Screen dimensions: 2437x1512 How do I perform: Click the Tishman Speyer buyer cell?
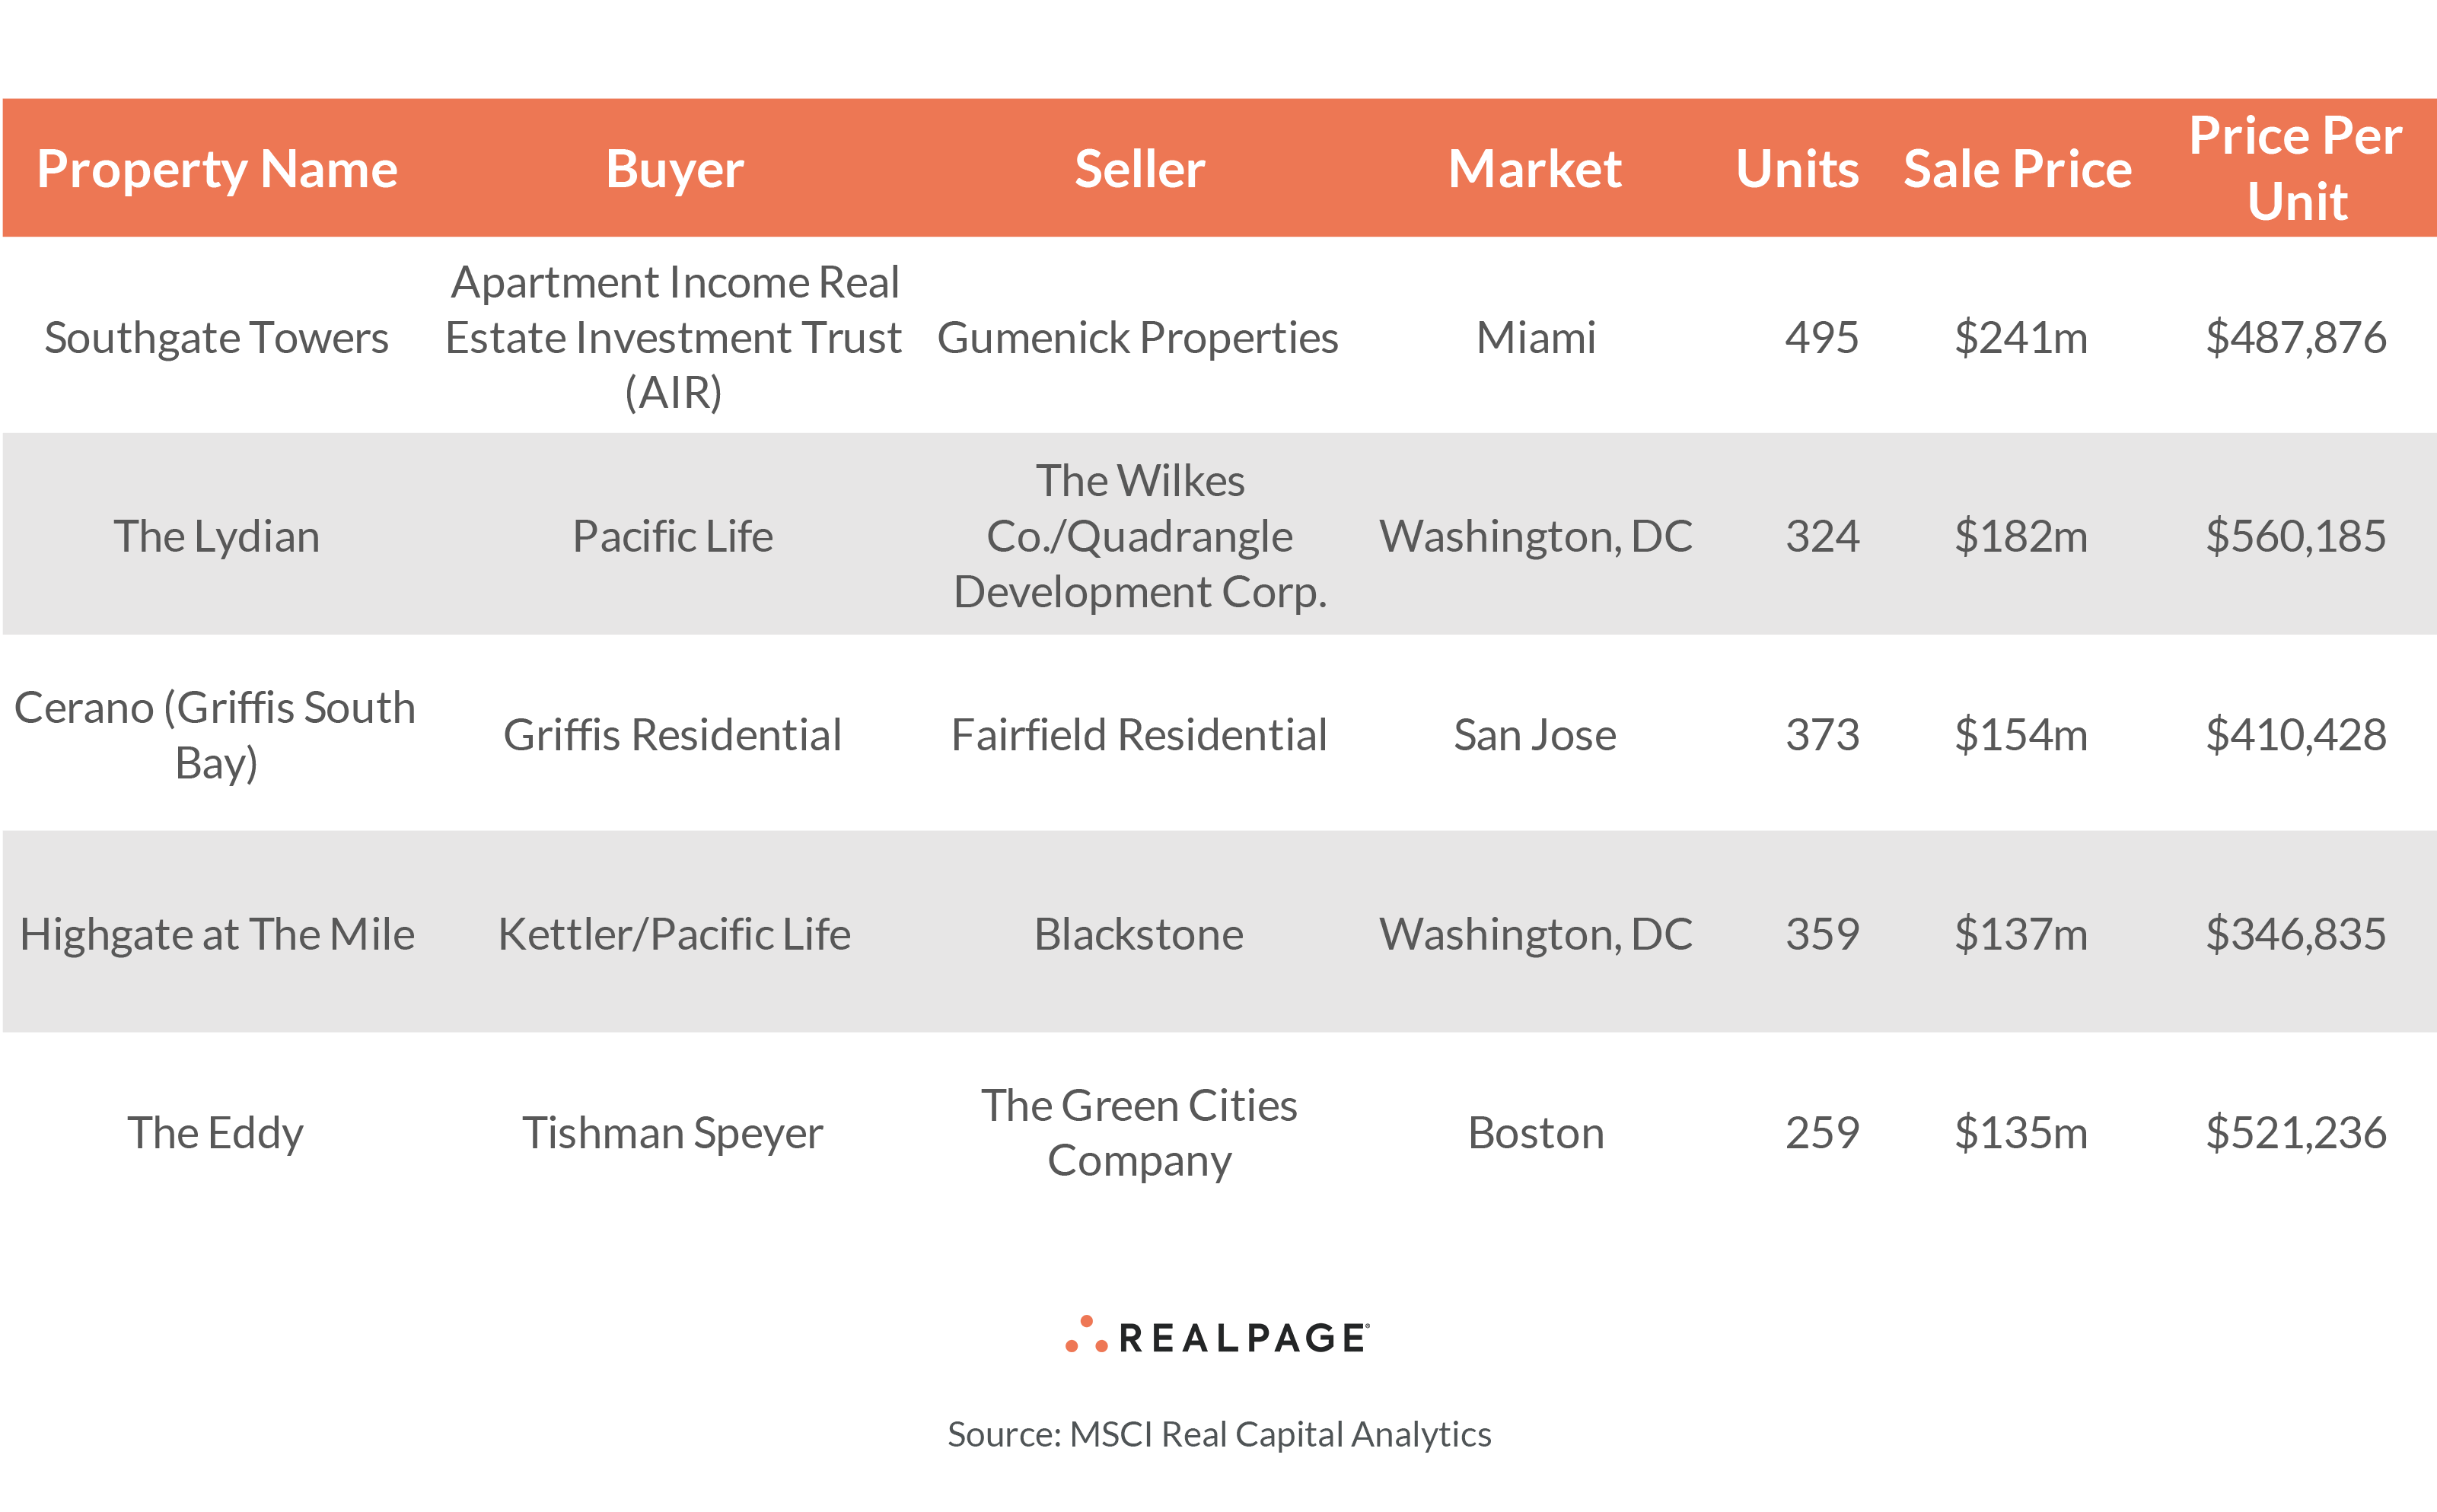672,1133
